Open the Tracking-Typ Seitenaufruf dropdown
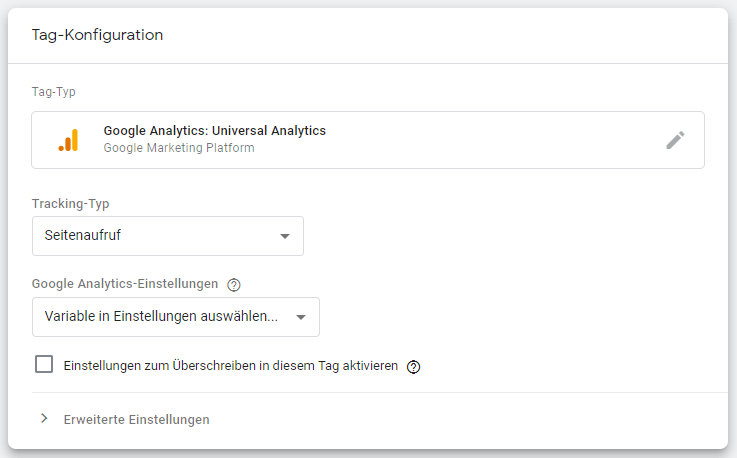 click(168, 236)
